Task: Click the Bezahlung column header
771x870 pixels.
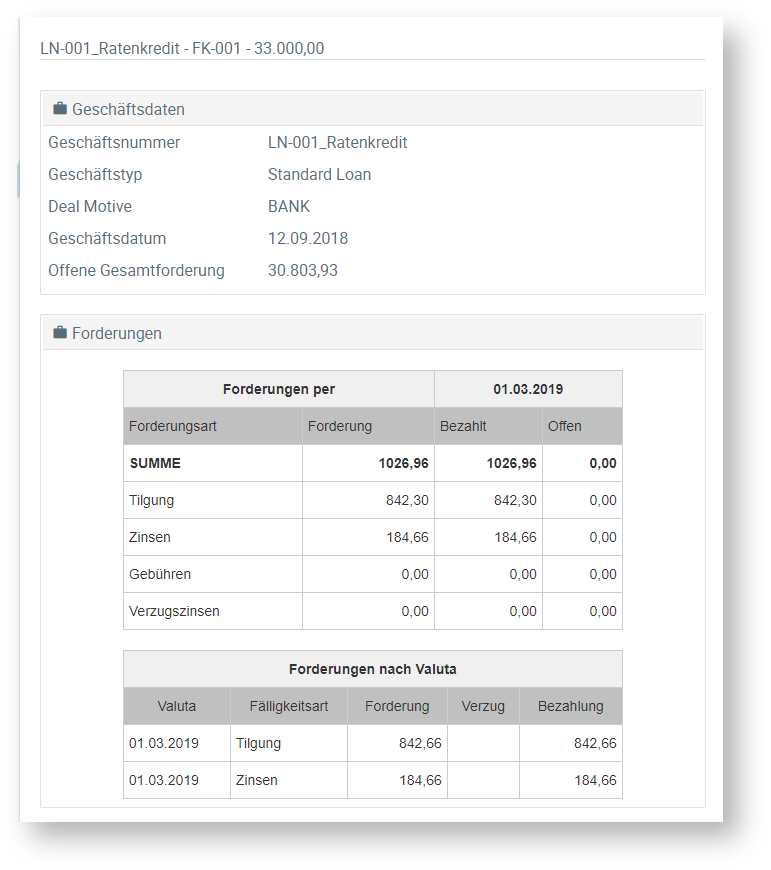Action: point(570,706)
